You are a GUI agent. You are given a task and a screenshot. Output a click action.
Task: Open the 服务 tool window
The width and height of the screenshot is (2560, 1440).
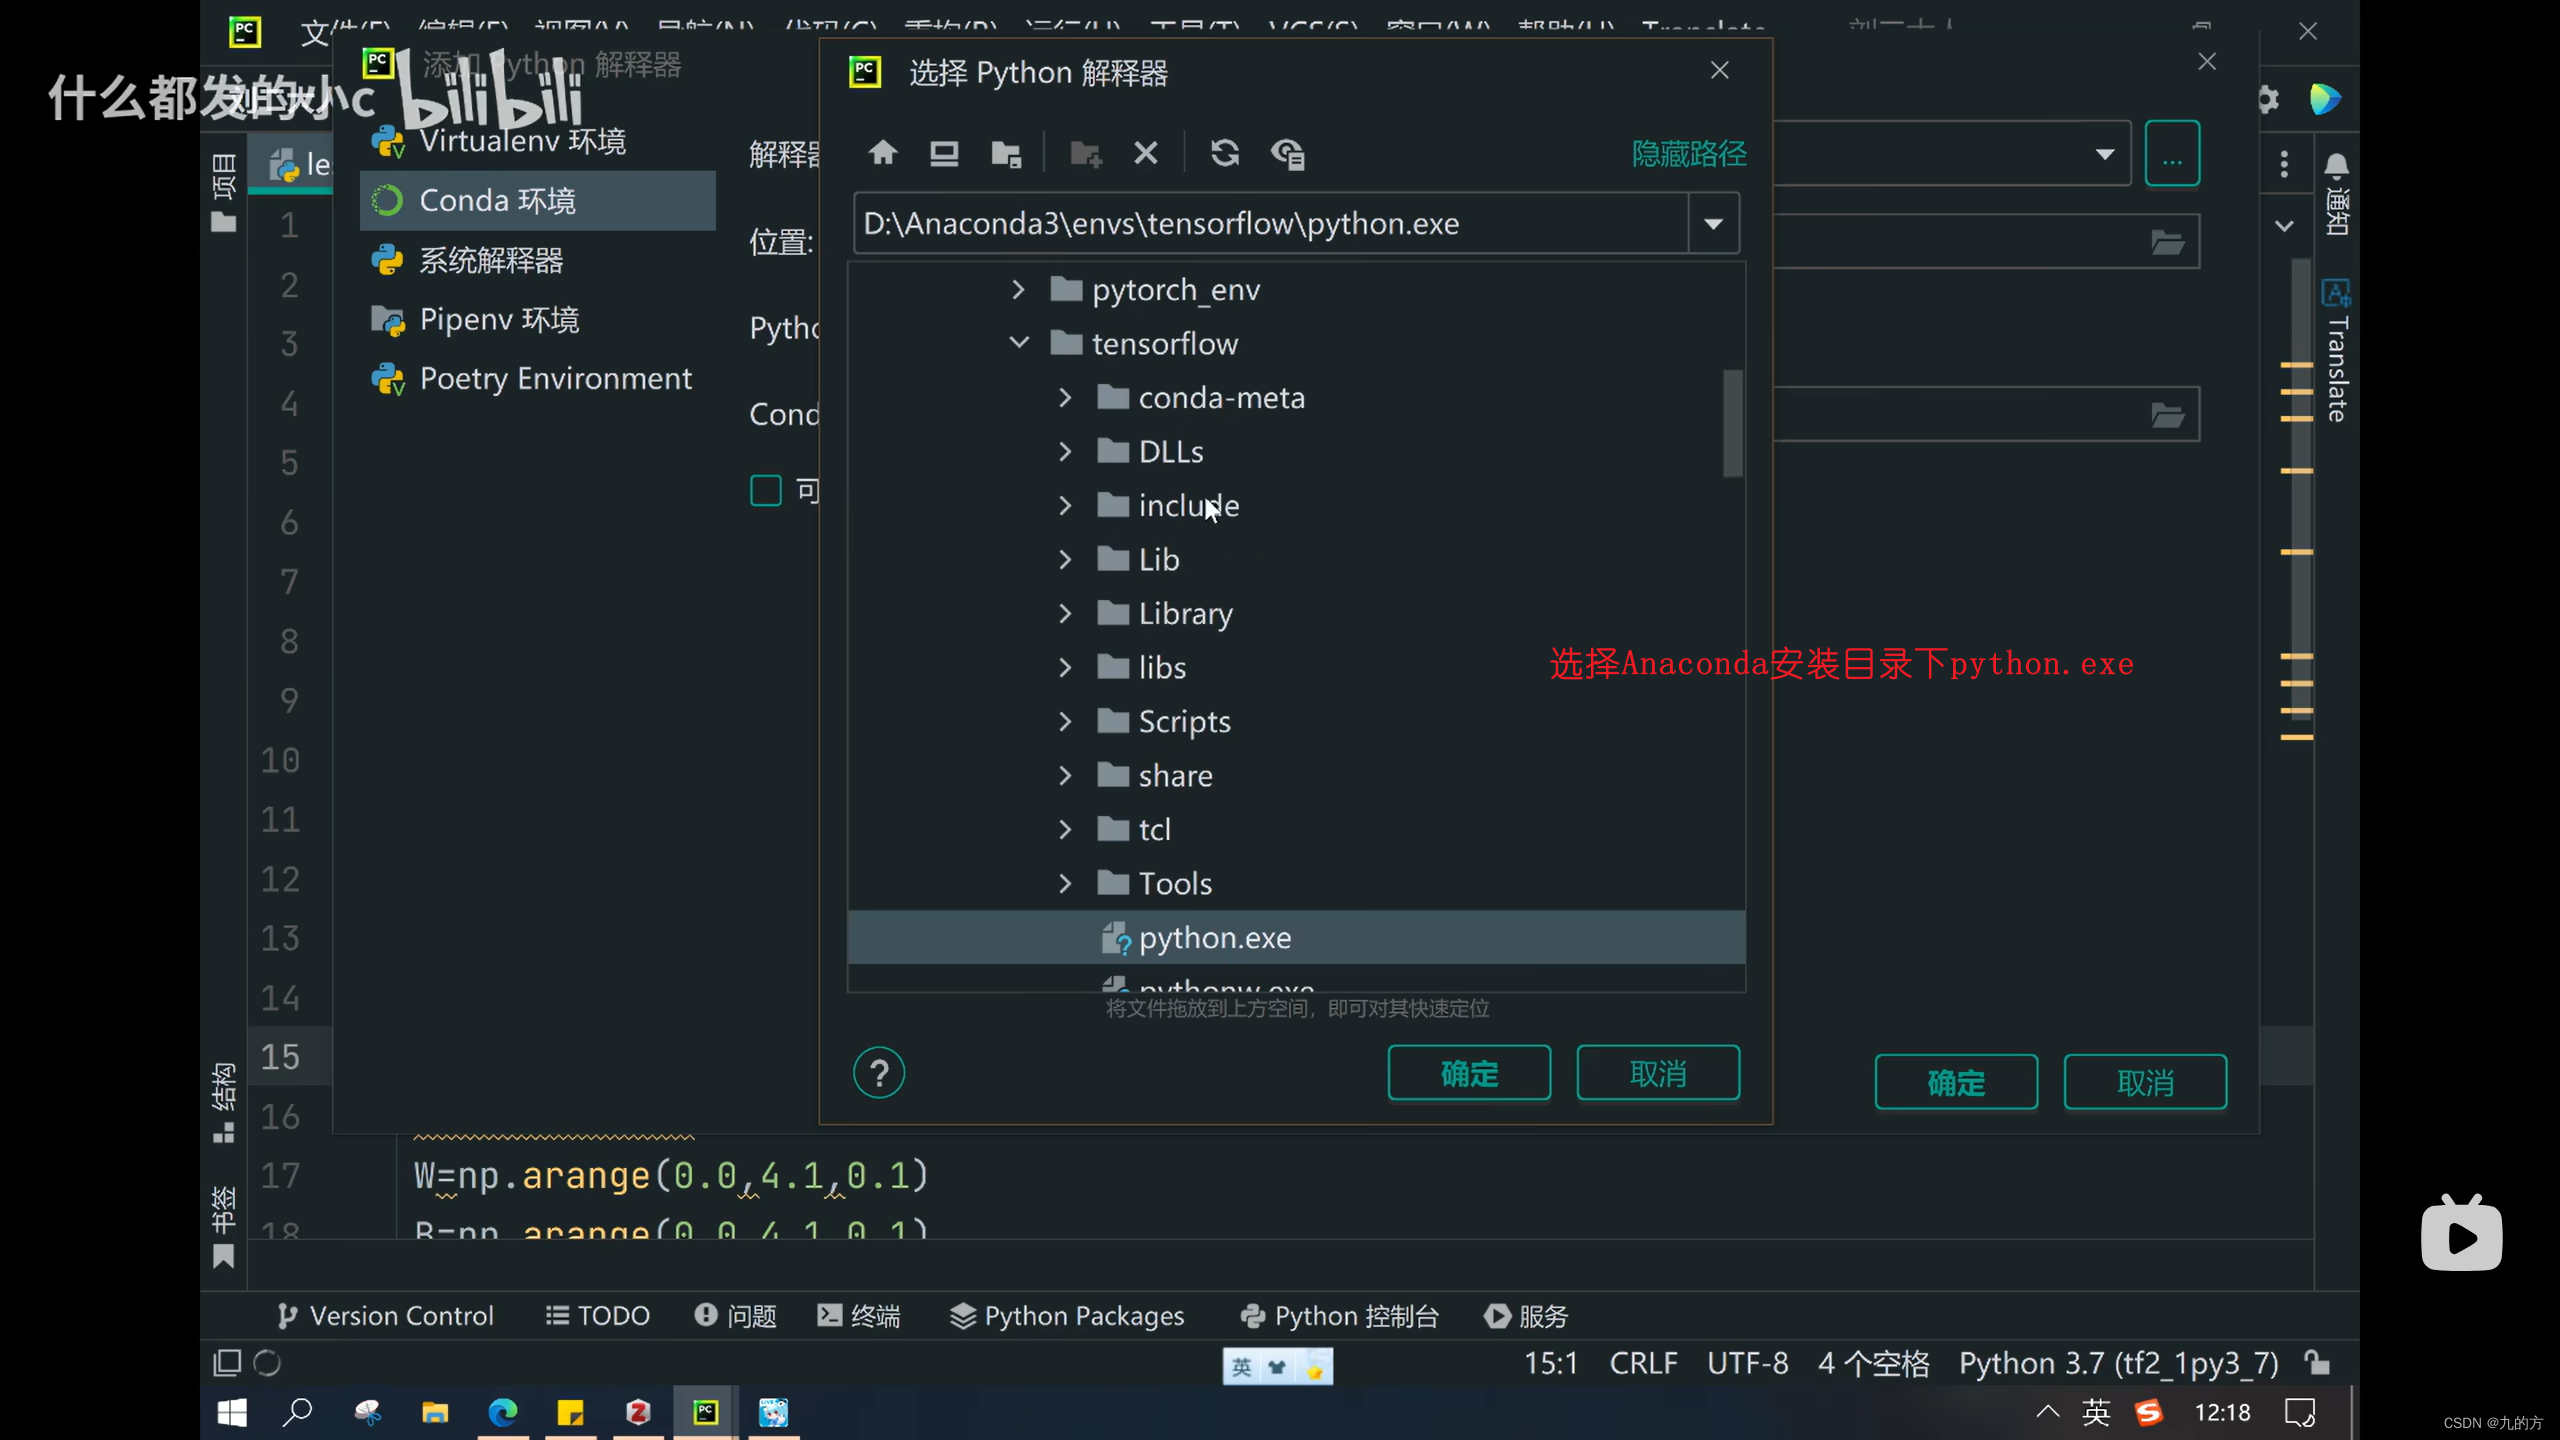(x=1526, y=1315)
